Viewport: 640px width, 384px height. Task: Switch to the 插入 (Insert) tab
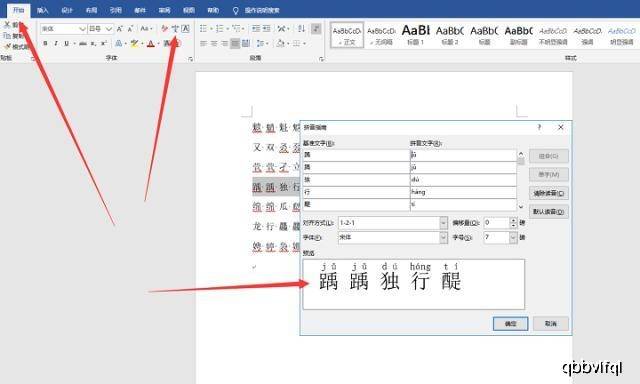pyautogui.click(x=42, y=10)
